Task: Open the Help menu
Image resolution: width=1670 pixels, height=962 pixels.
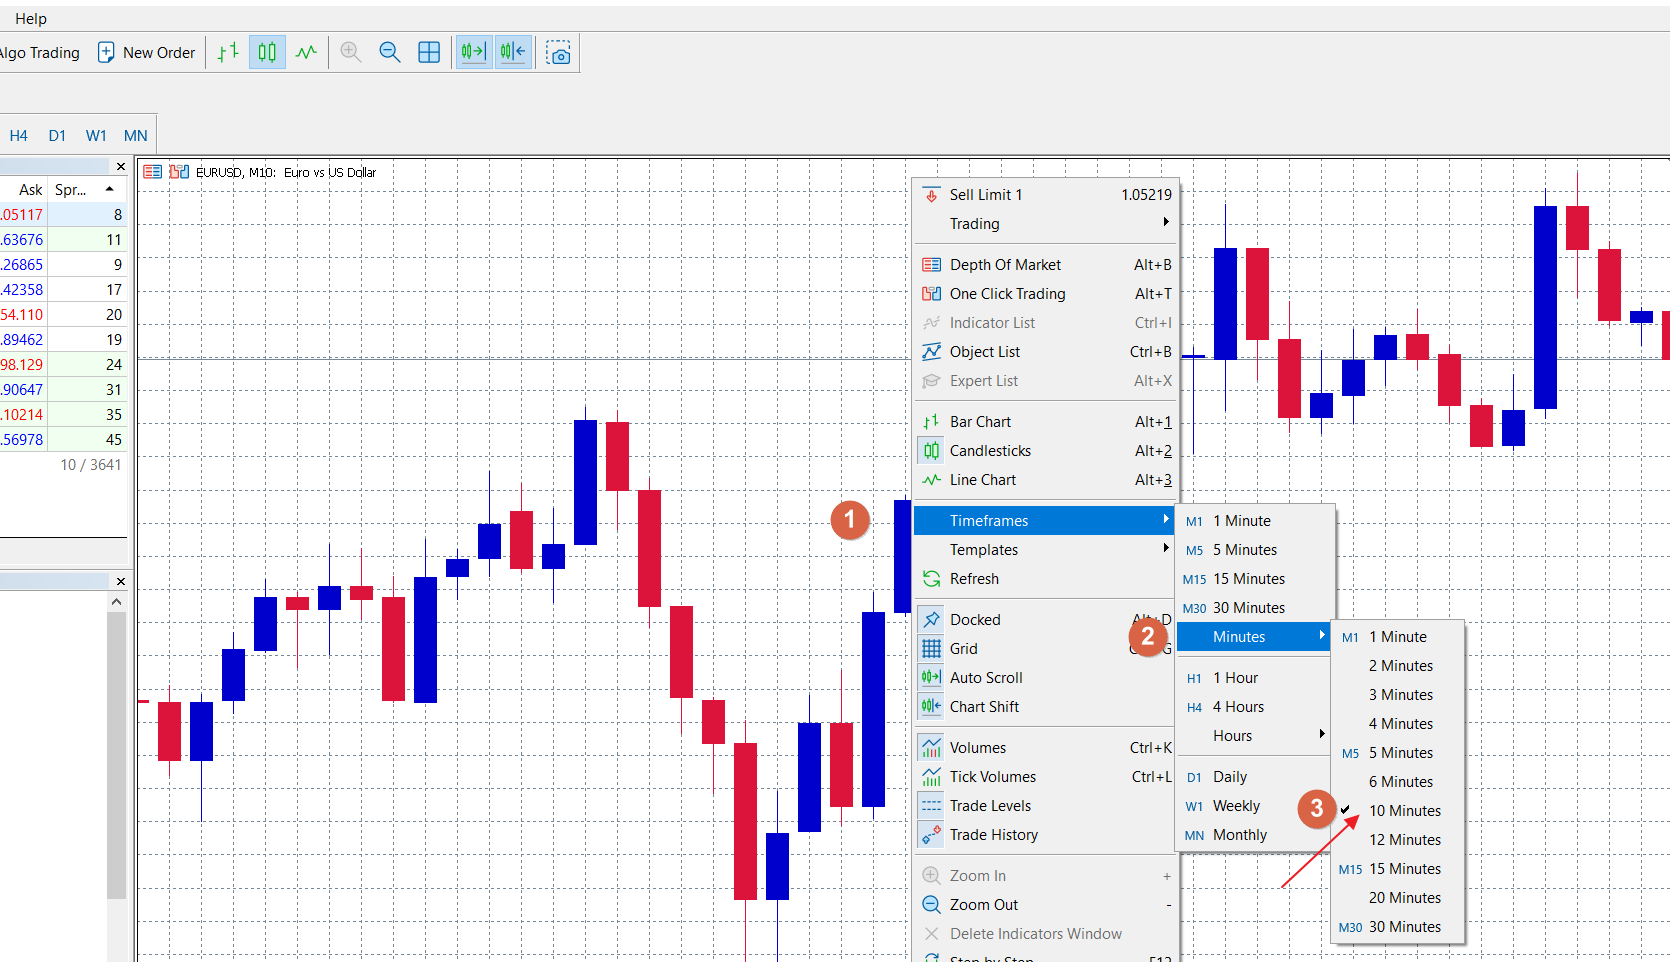Action: (31, 18)
